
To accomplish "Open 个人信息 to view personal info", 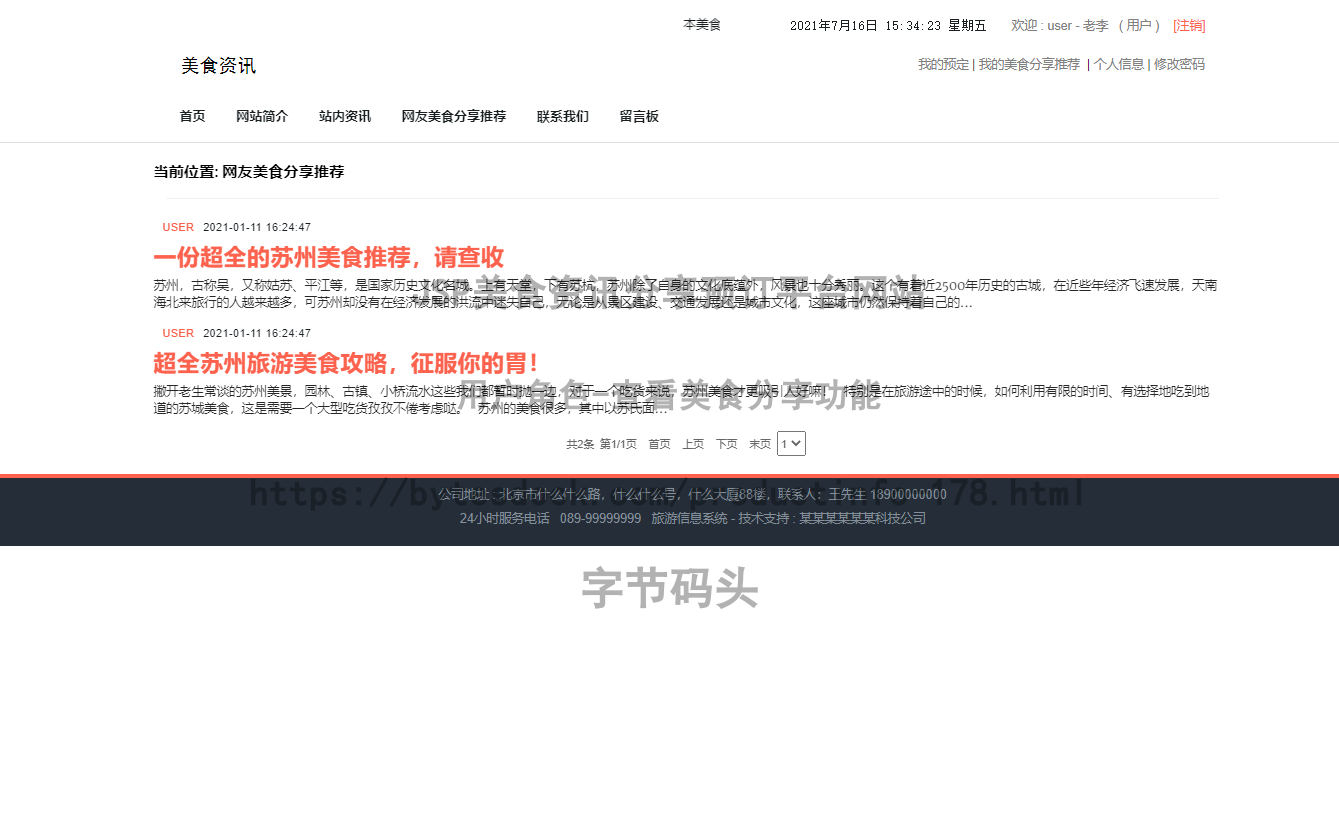I will 1118,64.
